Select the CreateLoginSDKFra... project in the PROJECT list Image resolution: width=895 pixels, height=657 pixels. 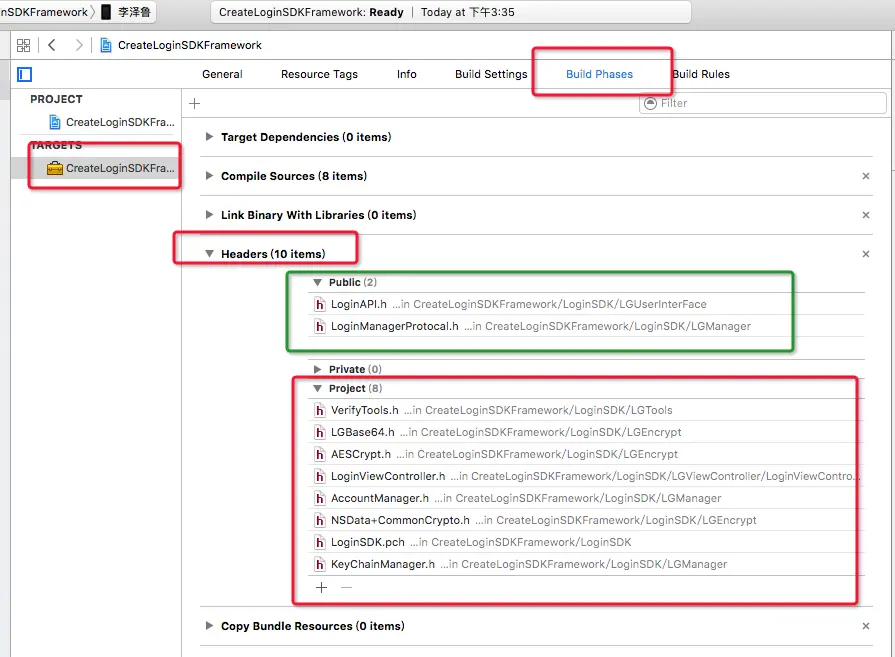point(112,122)
